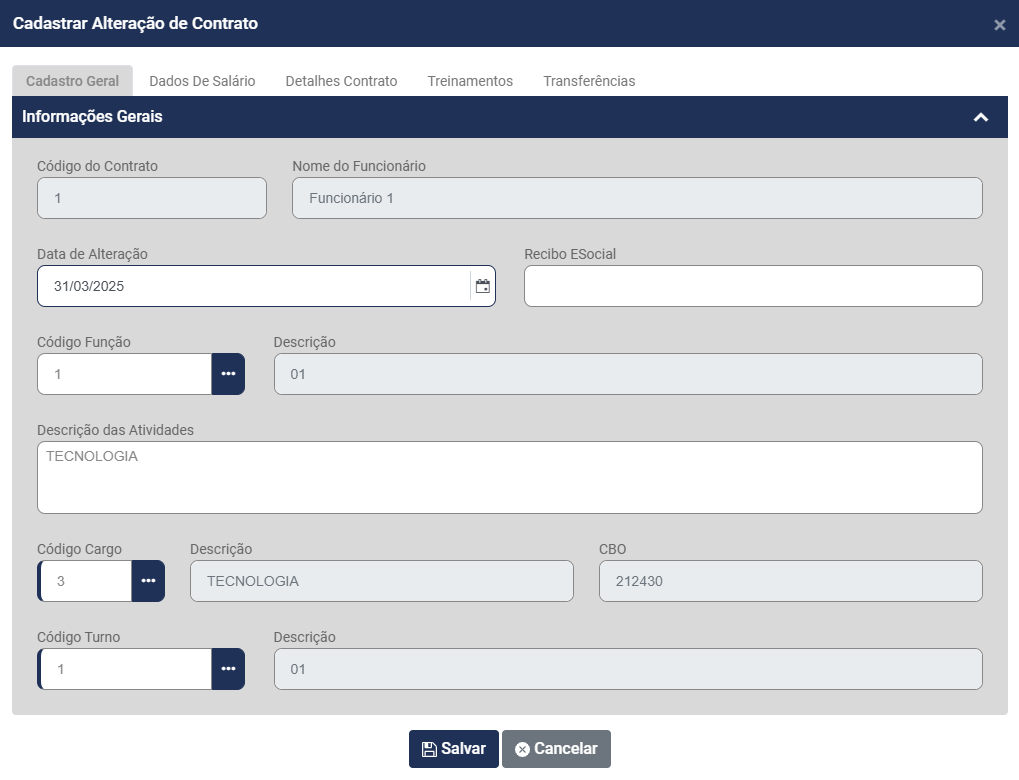The image size is (1019, 780).
Task: Open the Detalhes Contrato tab
Action: tap(341, 81)
